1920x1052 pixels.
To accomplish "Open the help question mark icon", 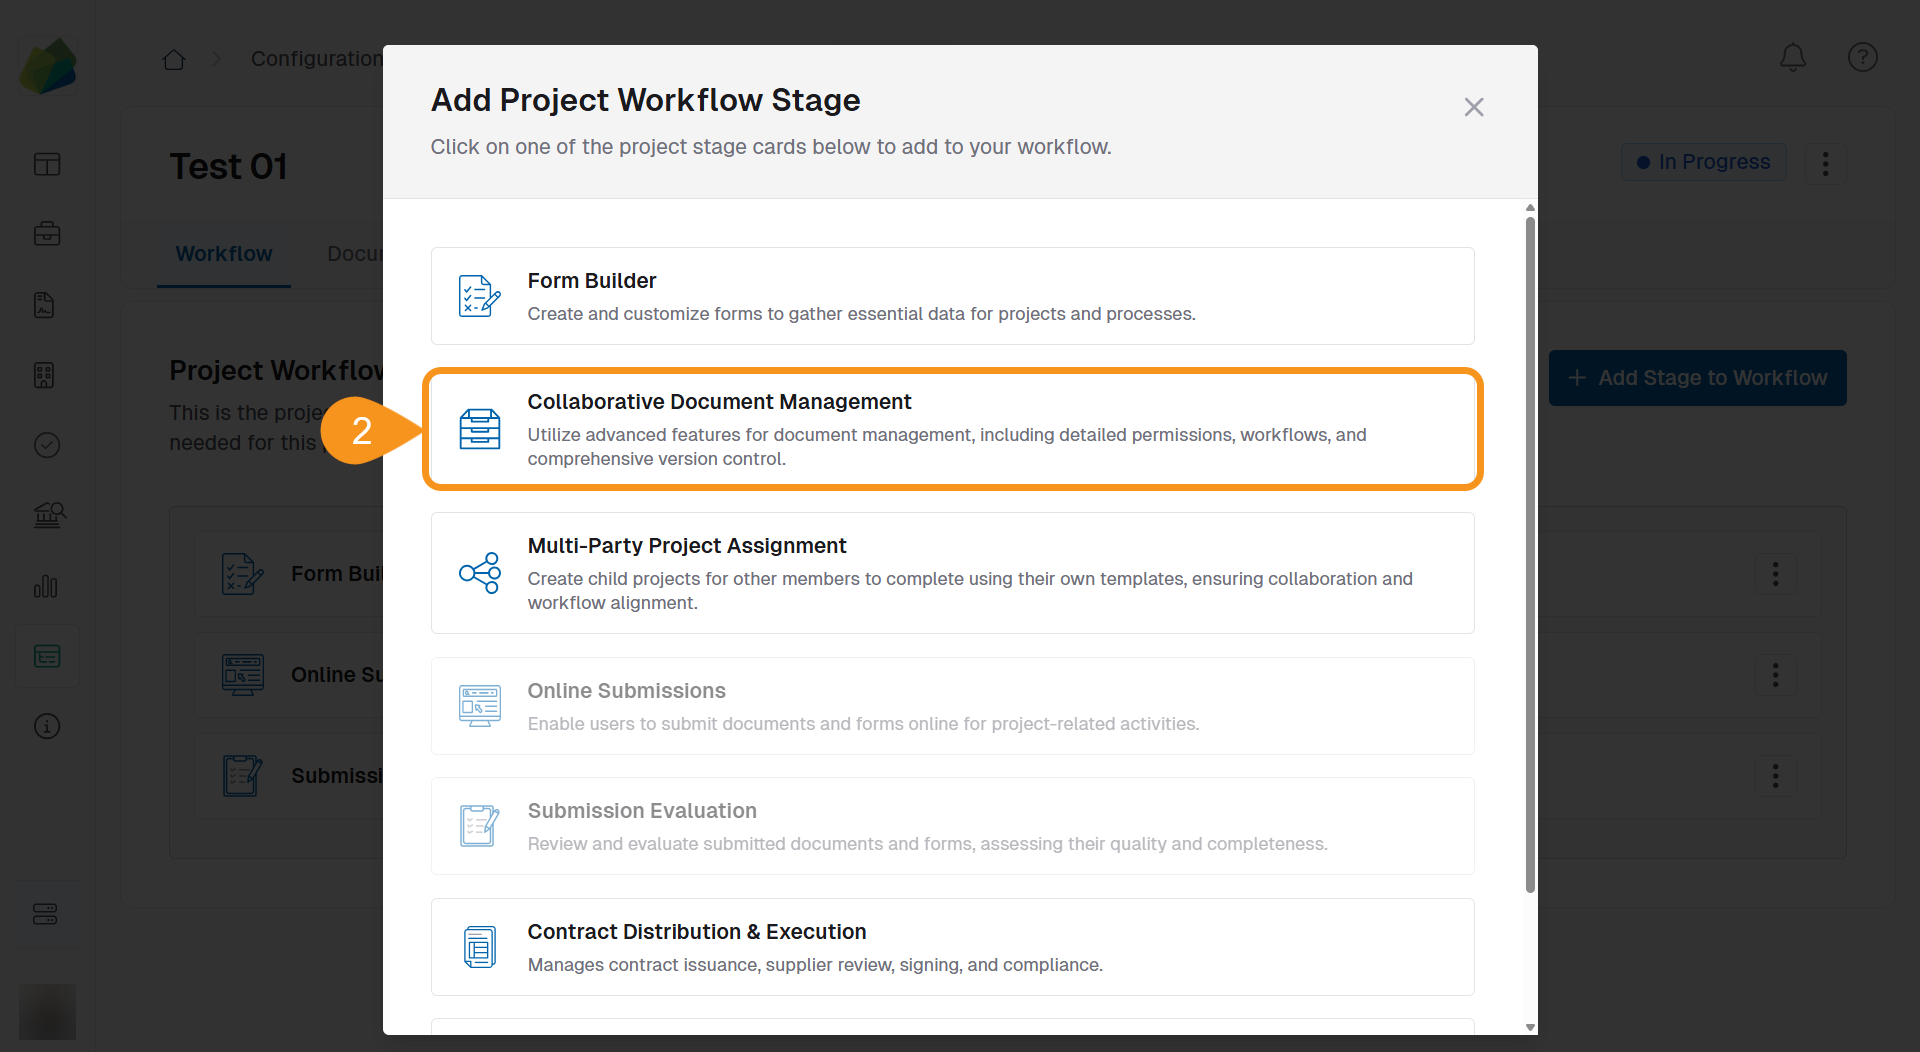I will [1862, 57].
